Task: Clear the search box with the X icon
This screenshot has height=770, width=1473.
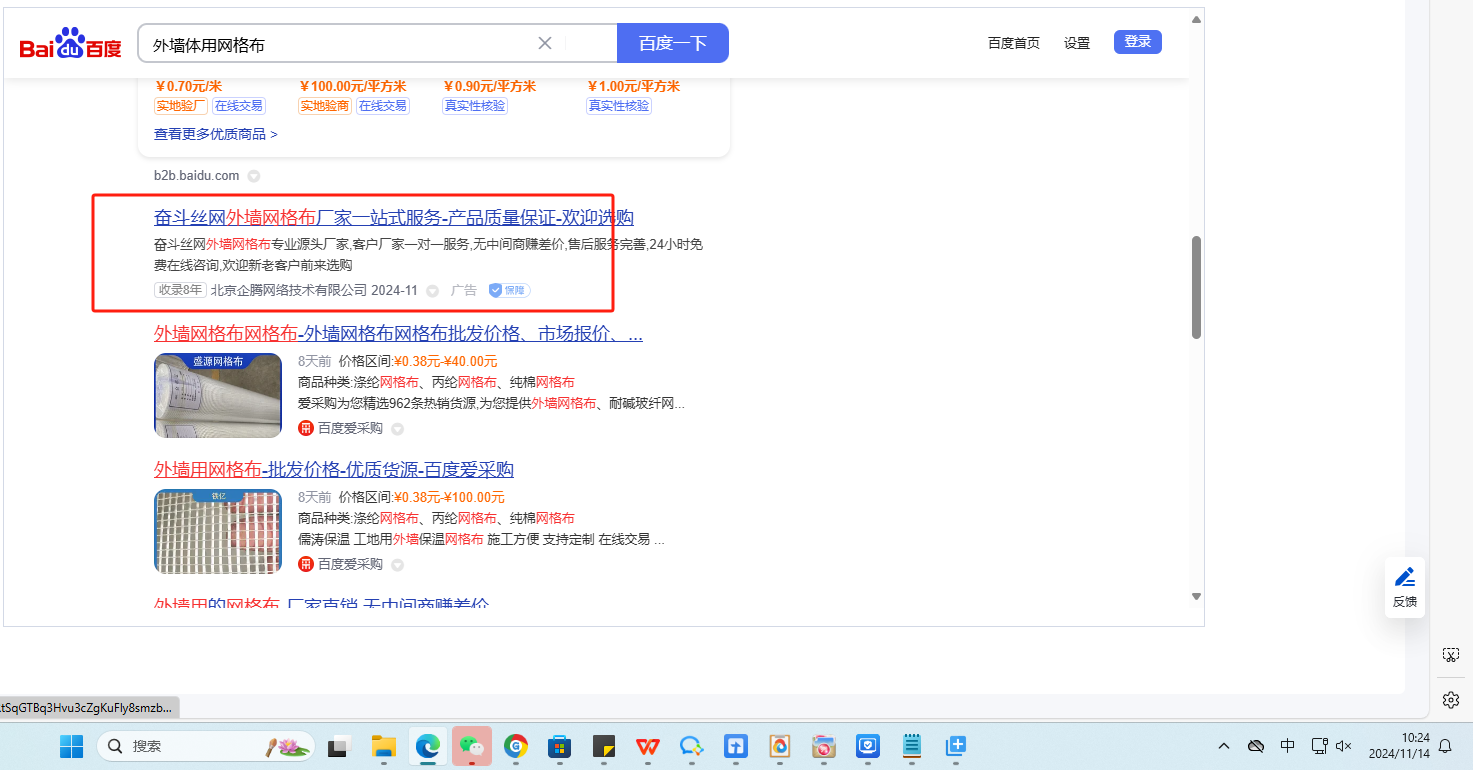Action: coord(545,43)
